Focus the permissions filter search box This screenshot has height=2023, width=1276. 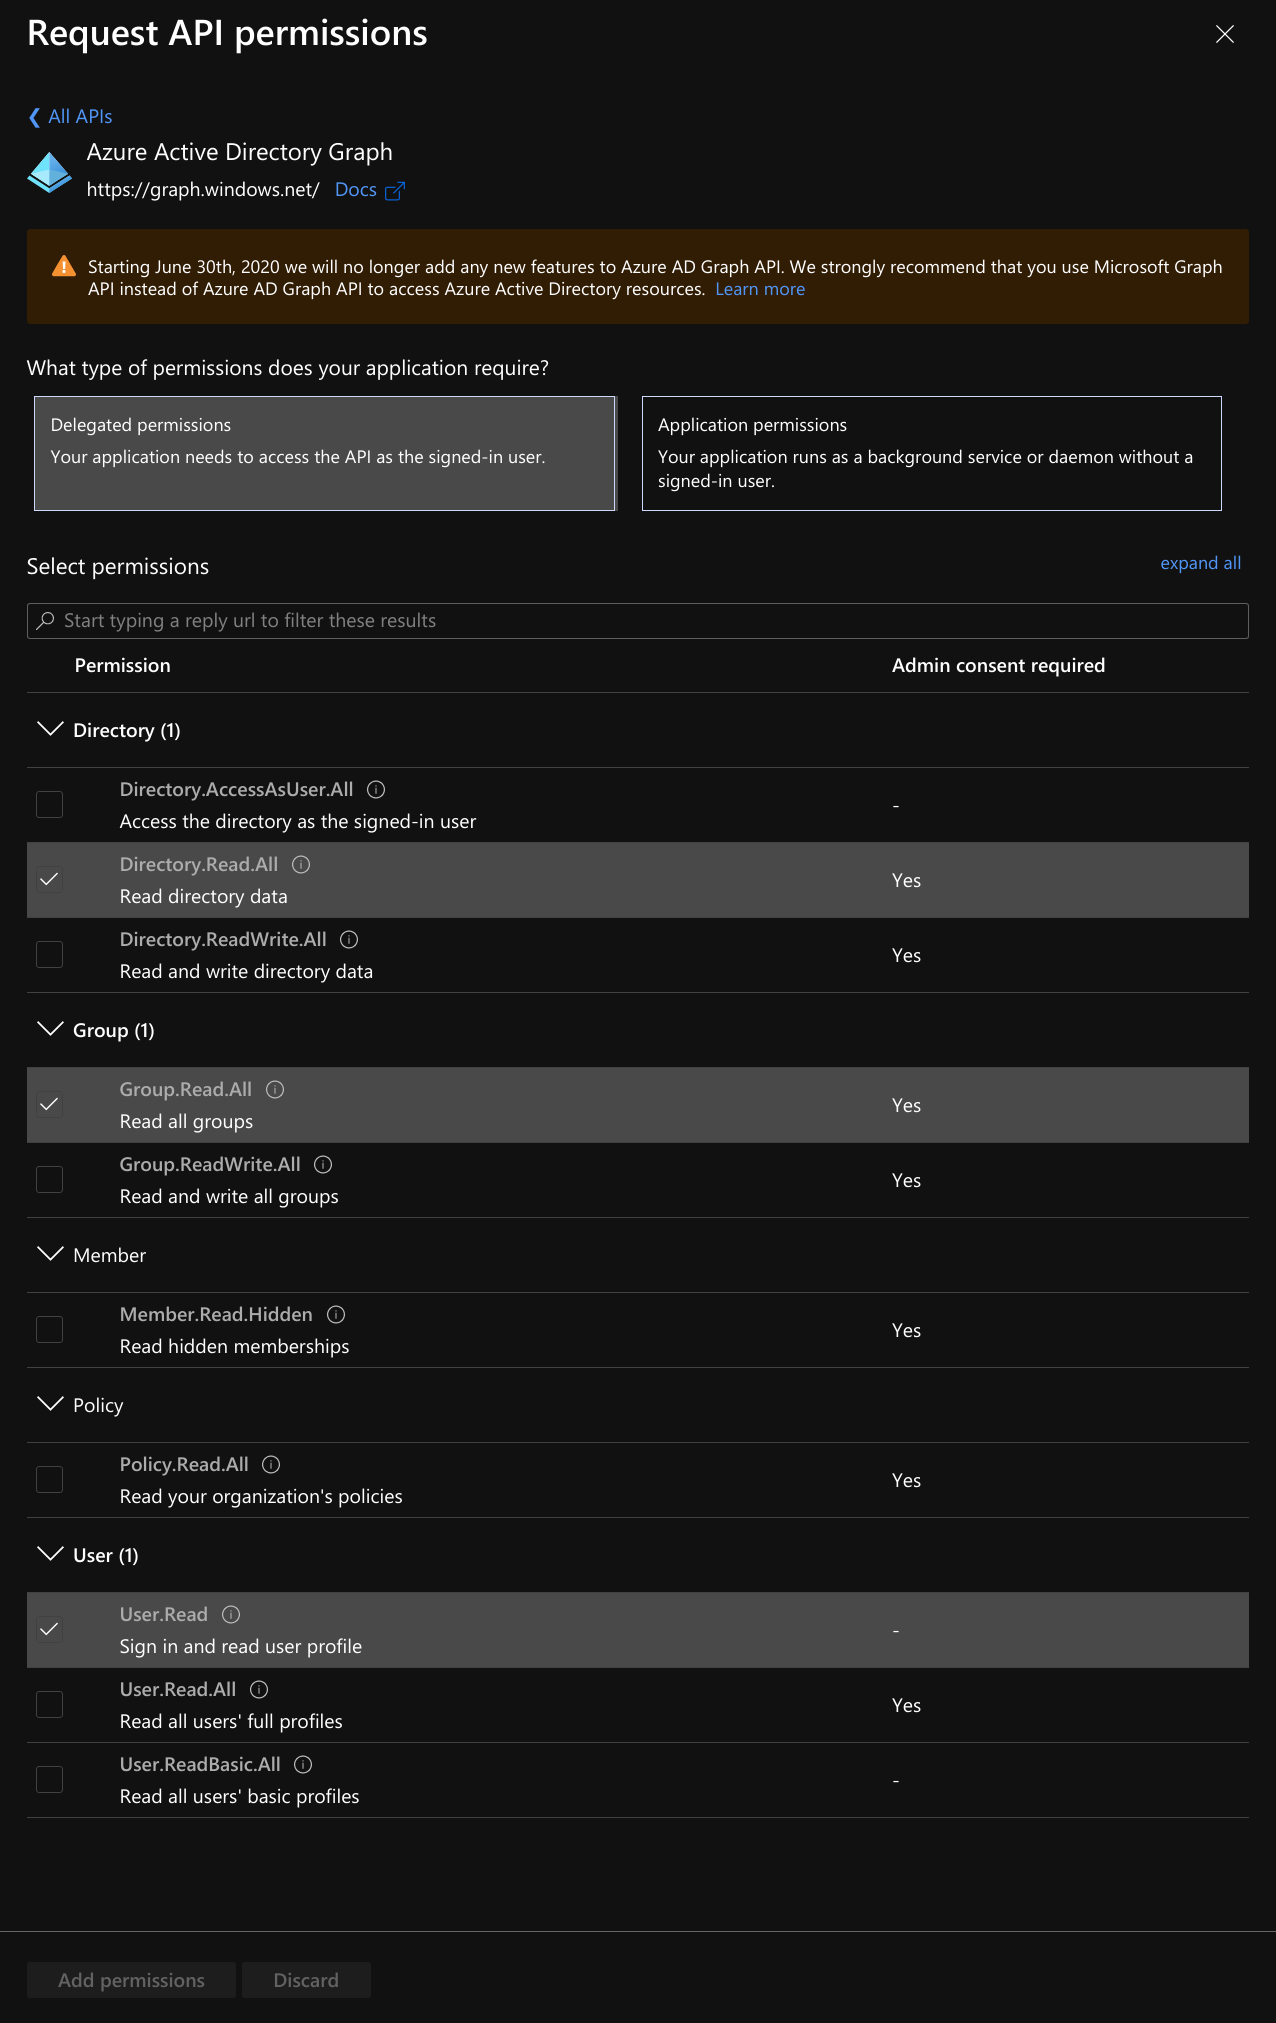pos(638,621)
